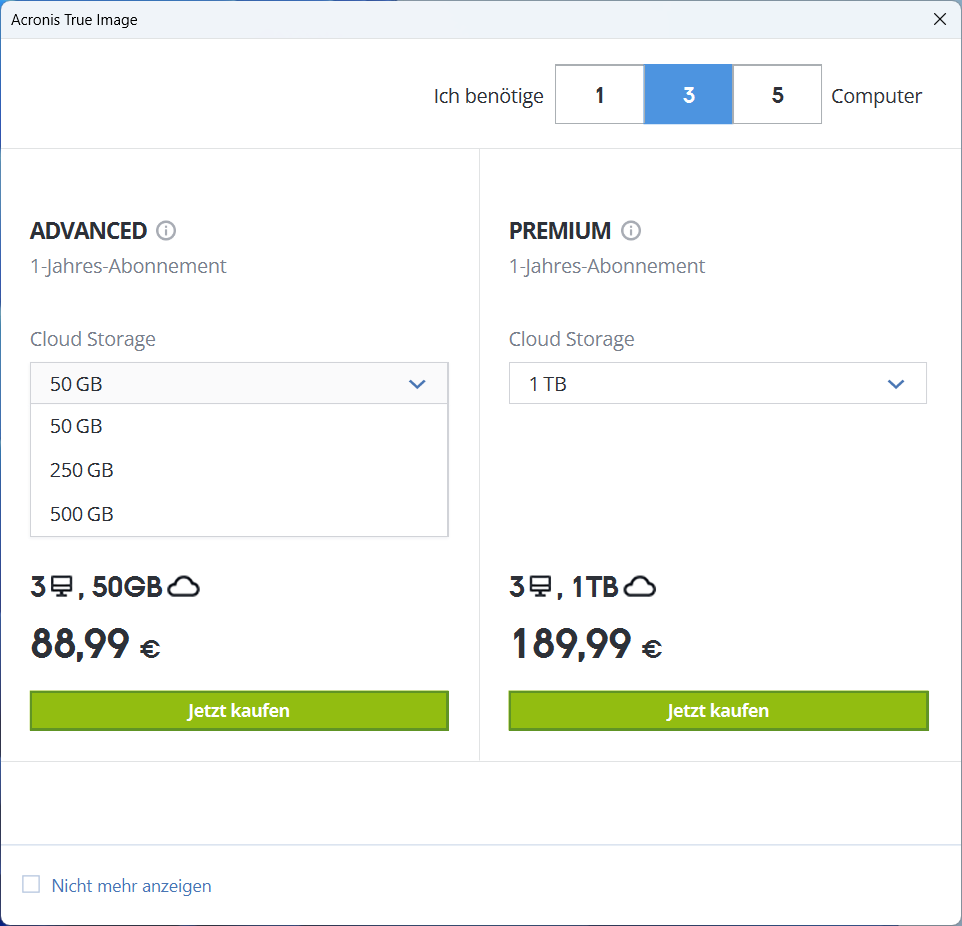Click the PREMIUM plan heading
962x926 pixels.
click(560, 231)
